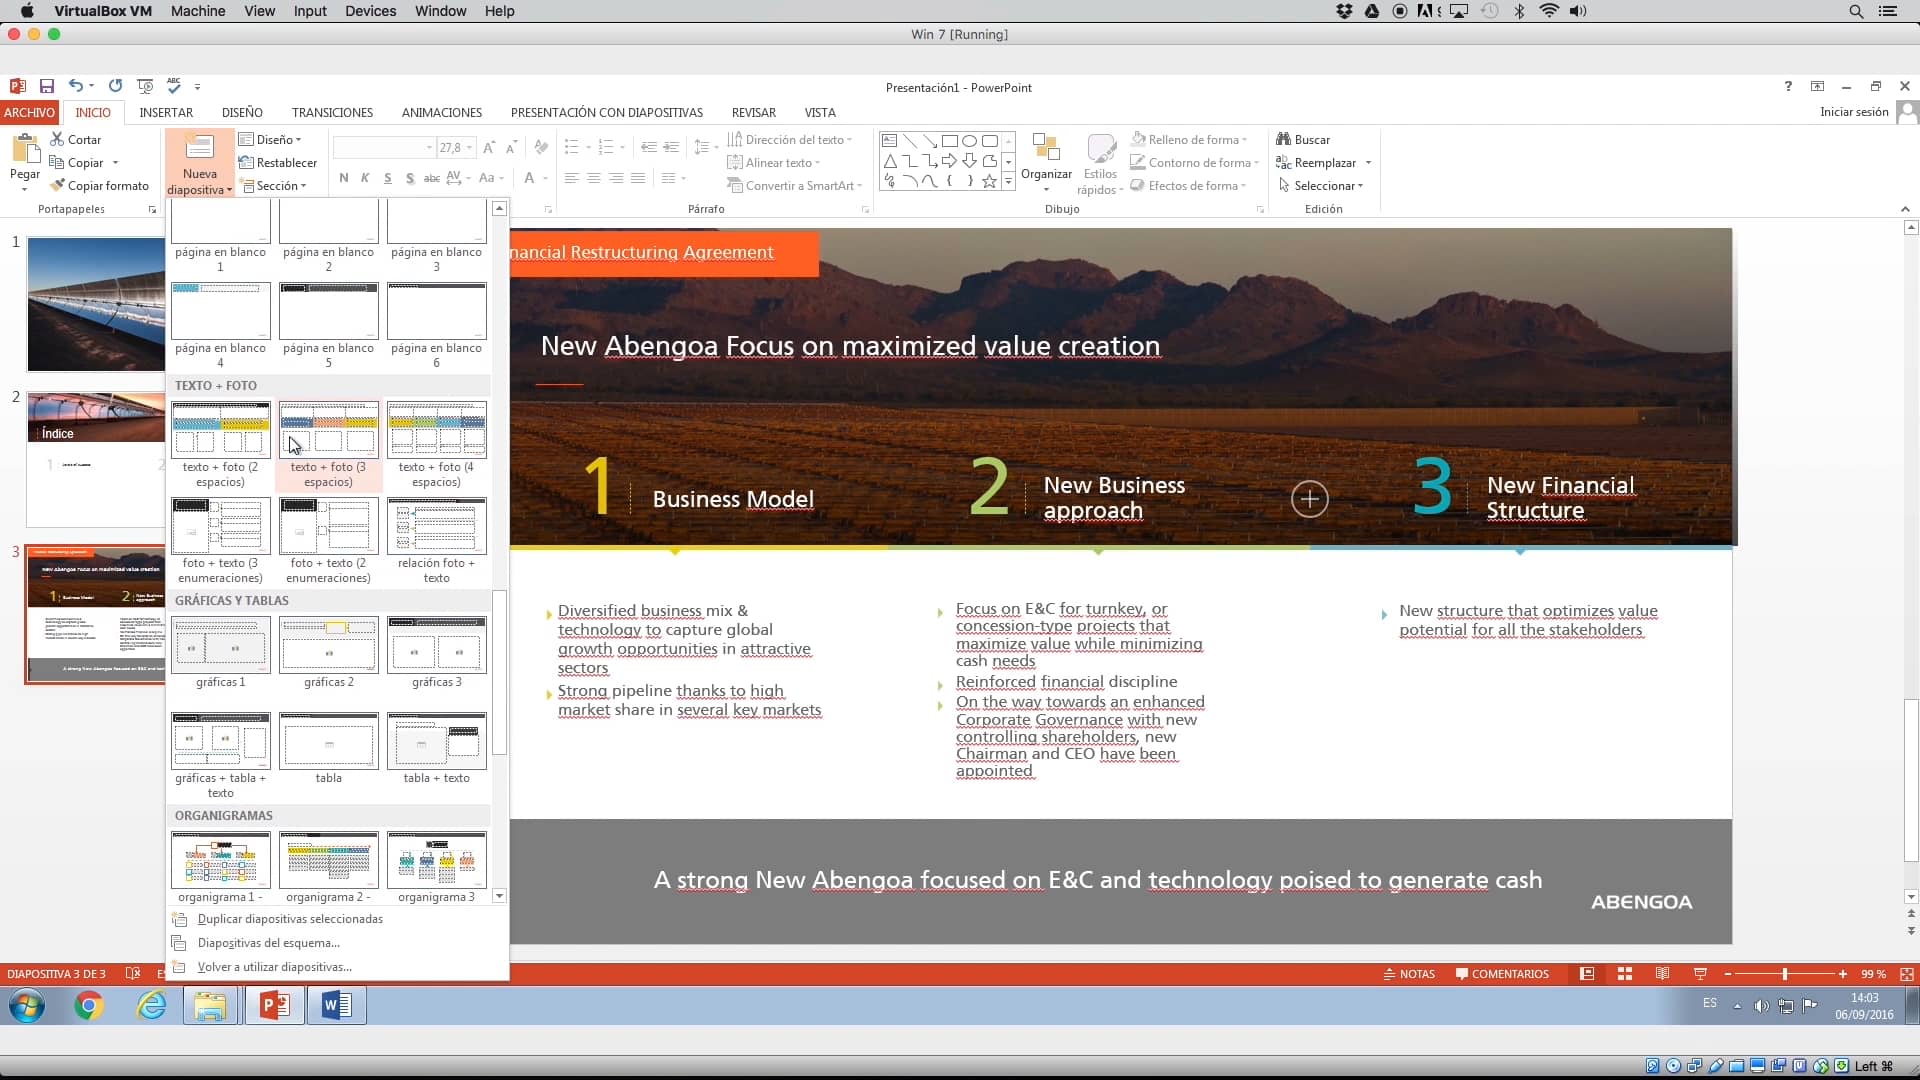This screenshot has height=1080, width=1920.
Task: Increase font size button
Action: pyautogui.click(x=489, y=148)
